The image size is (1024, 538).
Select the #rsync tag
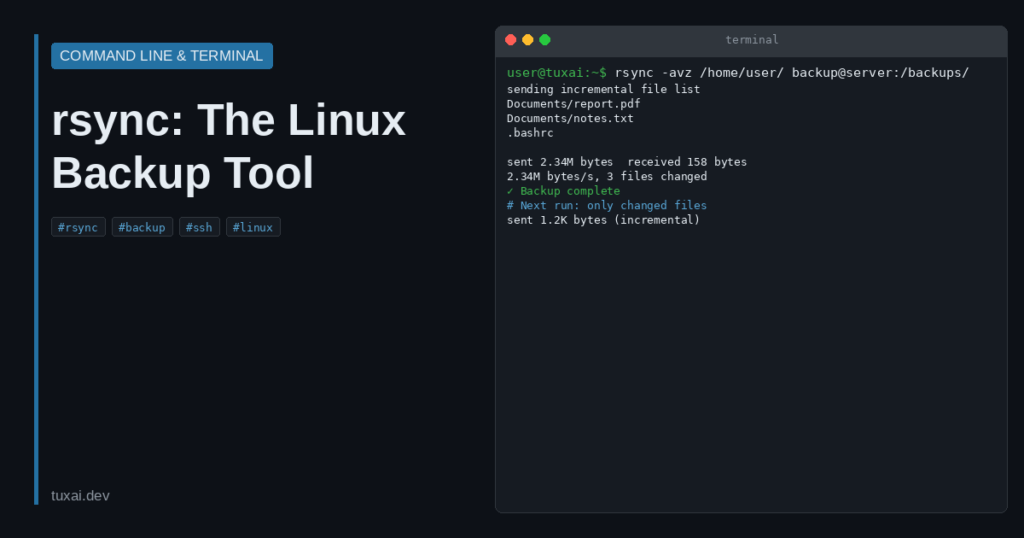coord(78,227)
